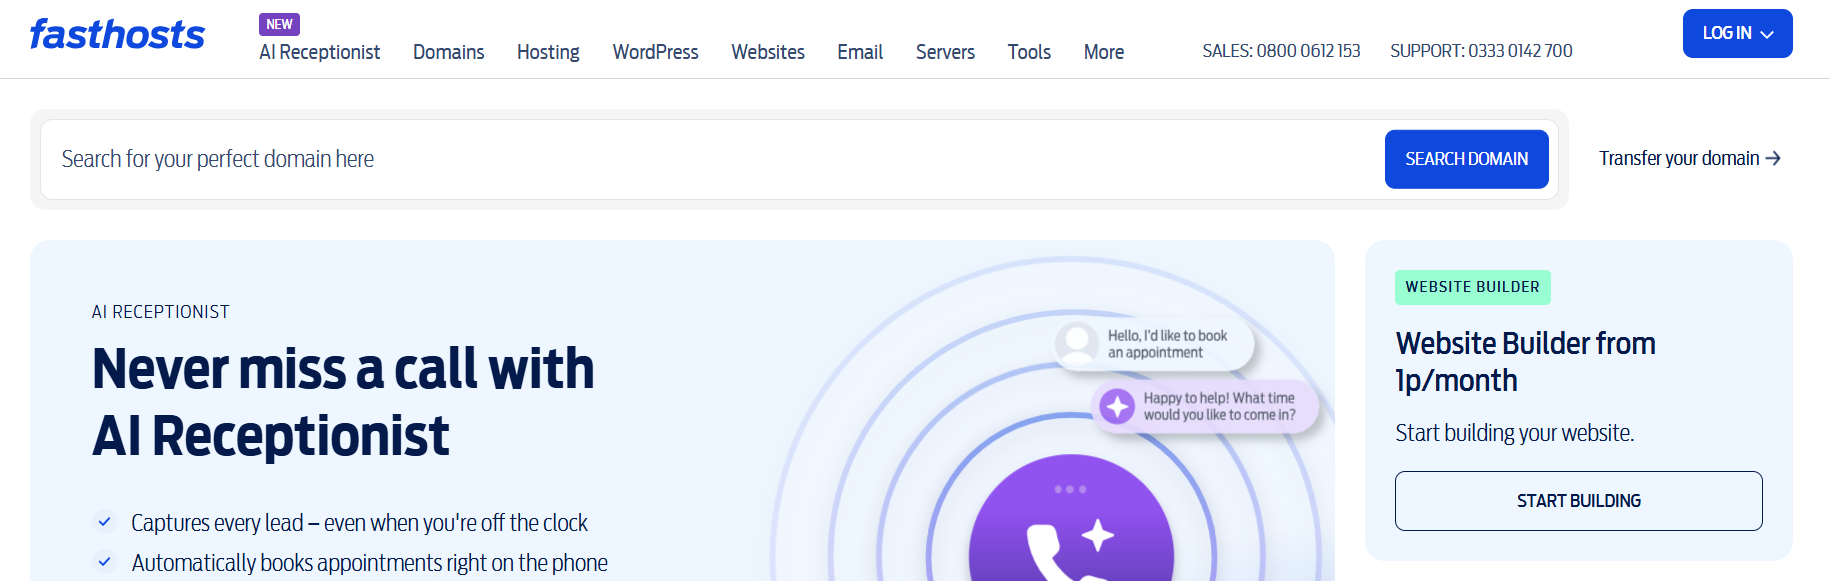Click 'Automatically books appointments' bullet text
The image size is (1830, 581).
tap(369, 563)
